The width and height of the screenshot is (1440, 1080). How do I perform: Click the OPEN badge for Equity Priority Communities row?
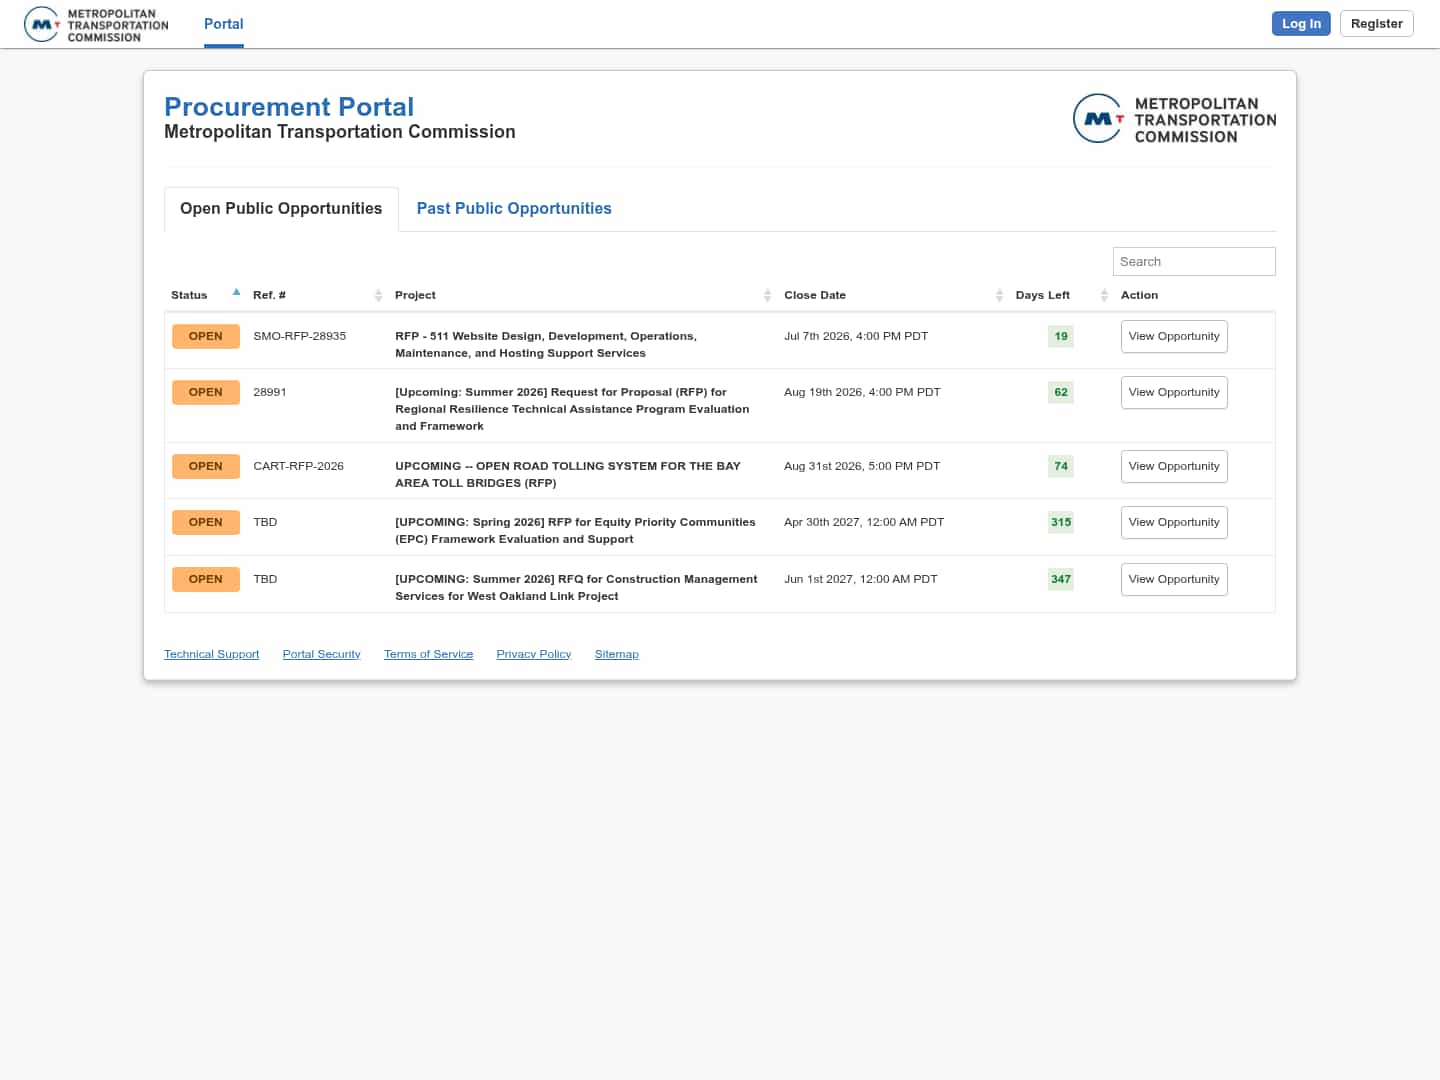click(206, 522)
